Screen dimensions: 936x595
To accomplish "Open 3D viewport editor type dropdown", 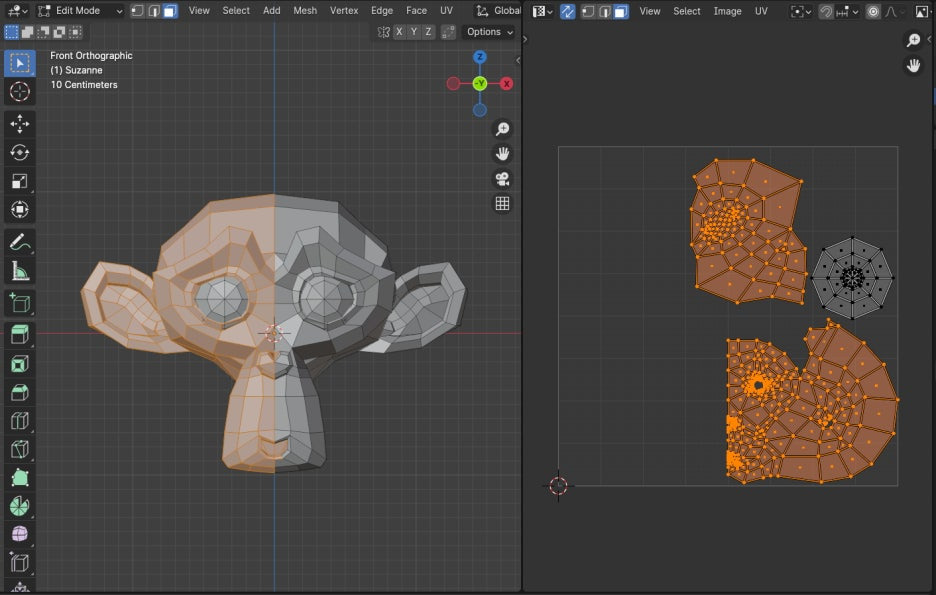I will 17,11.
